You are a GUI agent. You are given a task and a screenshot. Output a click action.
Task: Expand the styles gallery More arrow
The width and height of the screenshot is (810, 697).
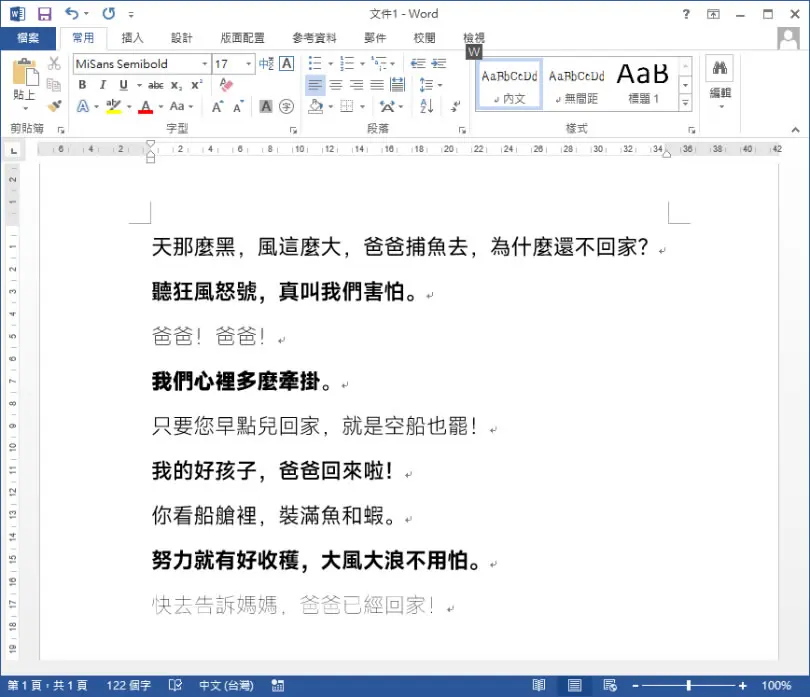[x=686, y=103]
